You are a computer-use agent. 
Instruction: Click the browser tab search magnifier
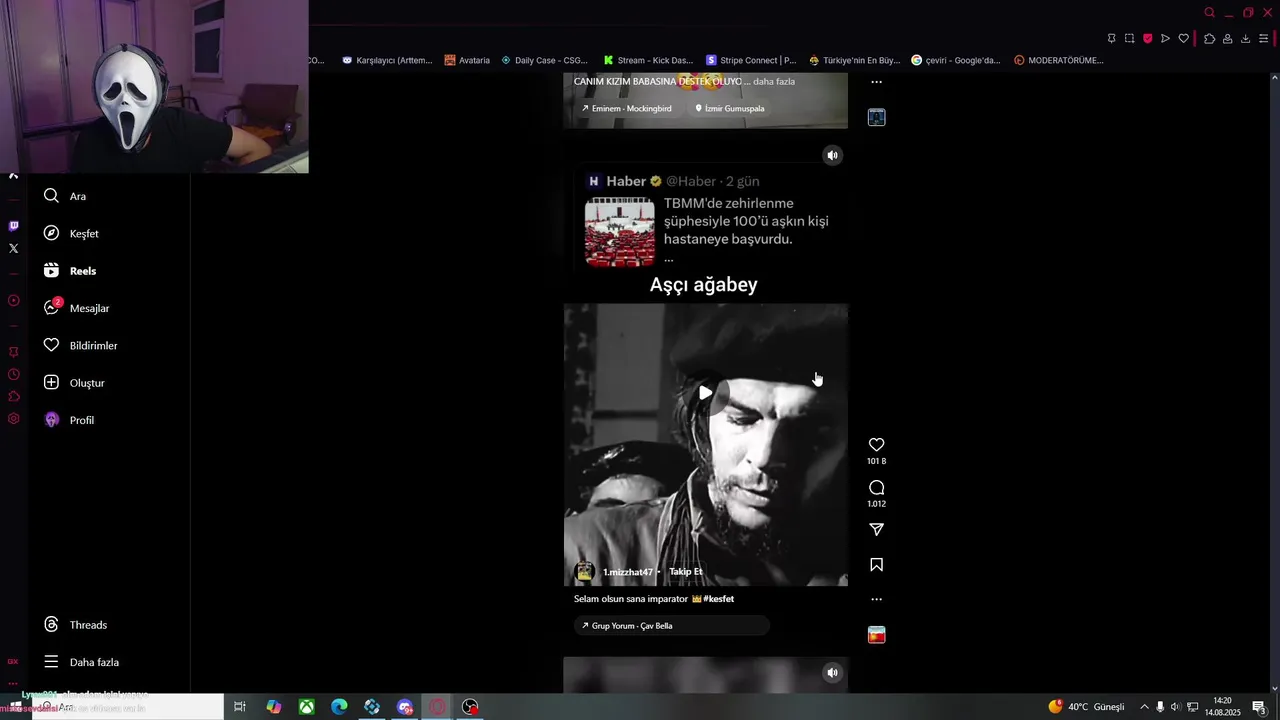[x=1209, y=13]
